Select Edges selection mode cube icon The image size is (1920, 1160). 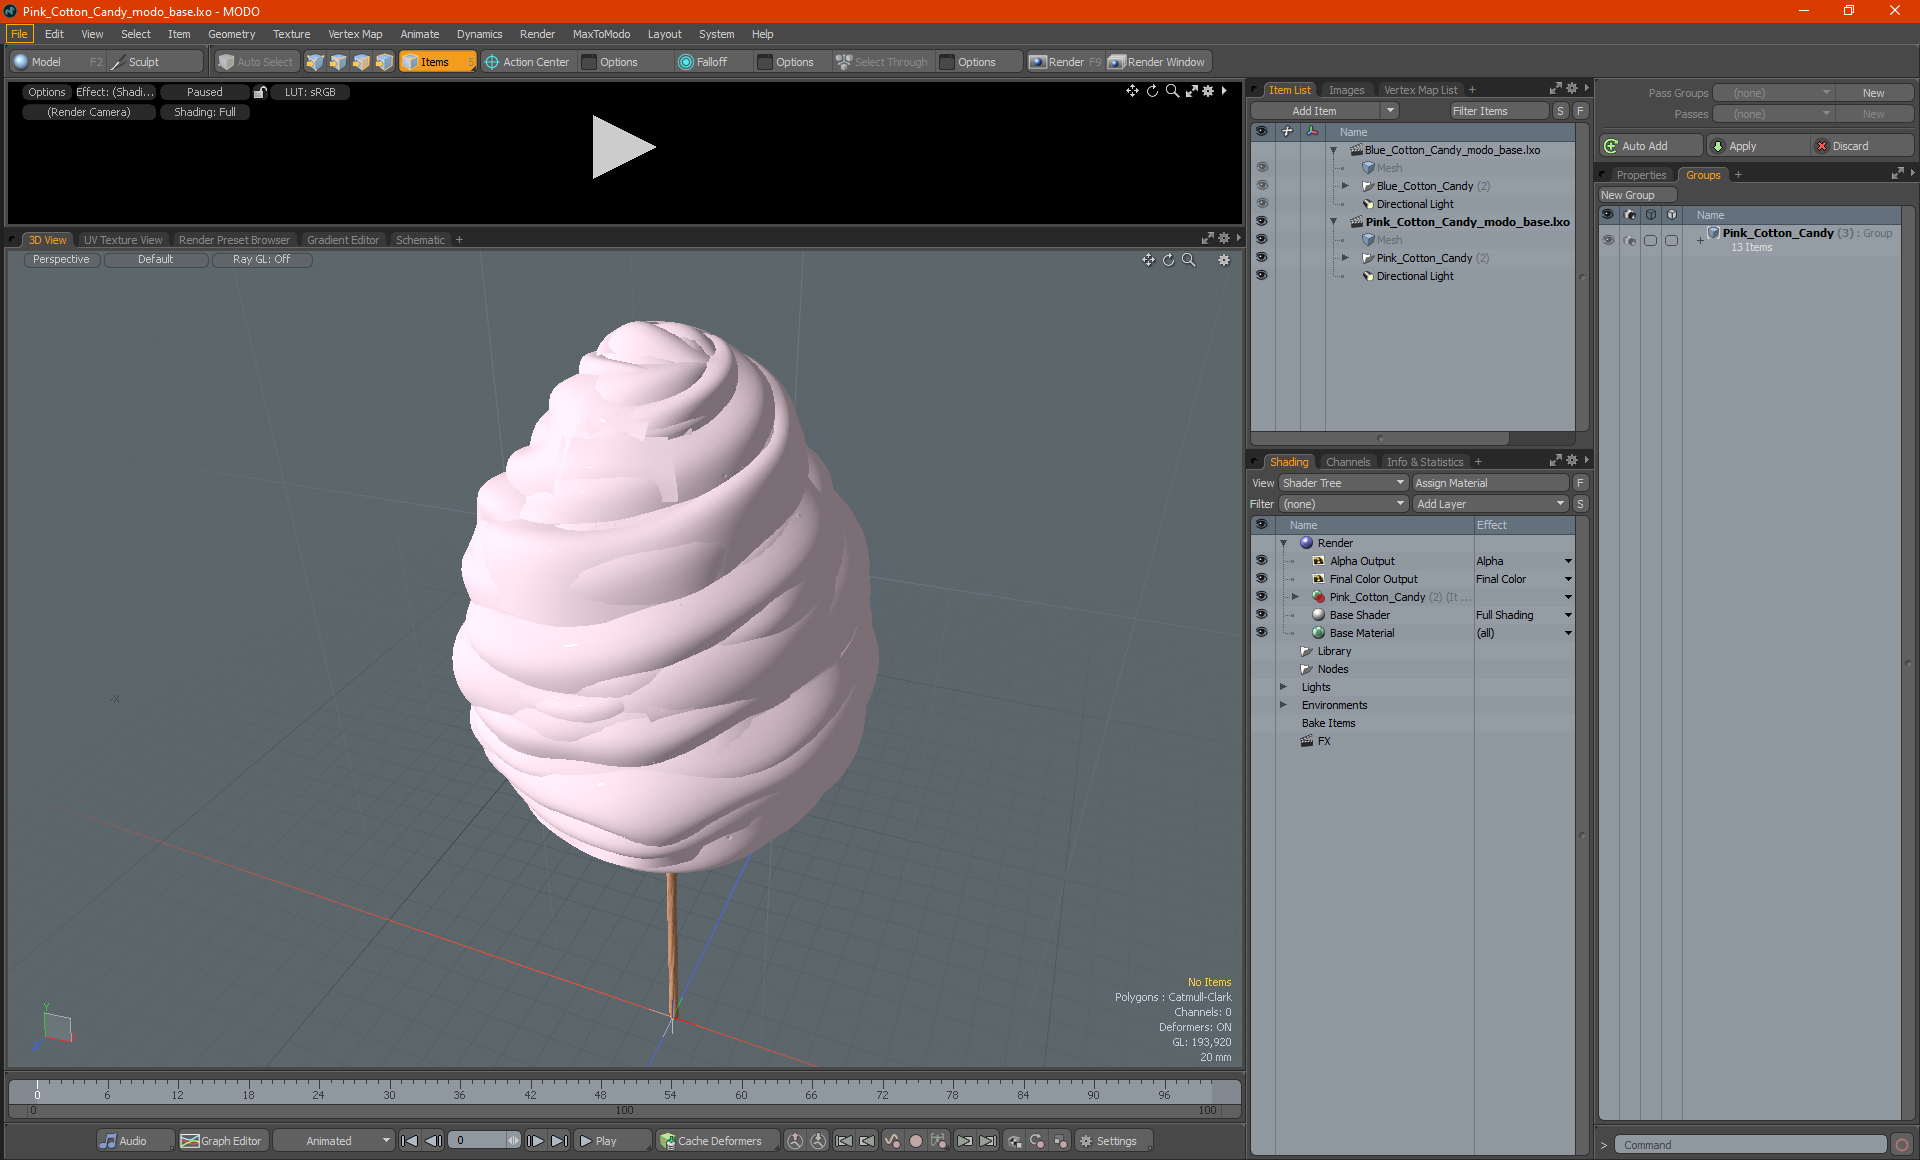click(338, 62)
